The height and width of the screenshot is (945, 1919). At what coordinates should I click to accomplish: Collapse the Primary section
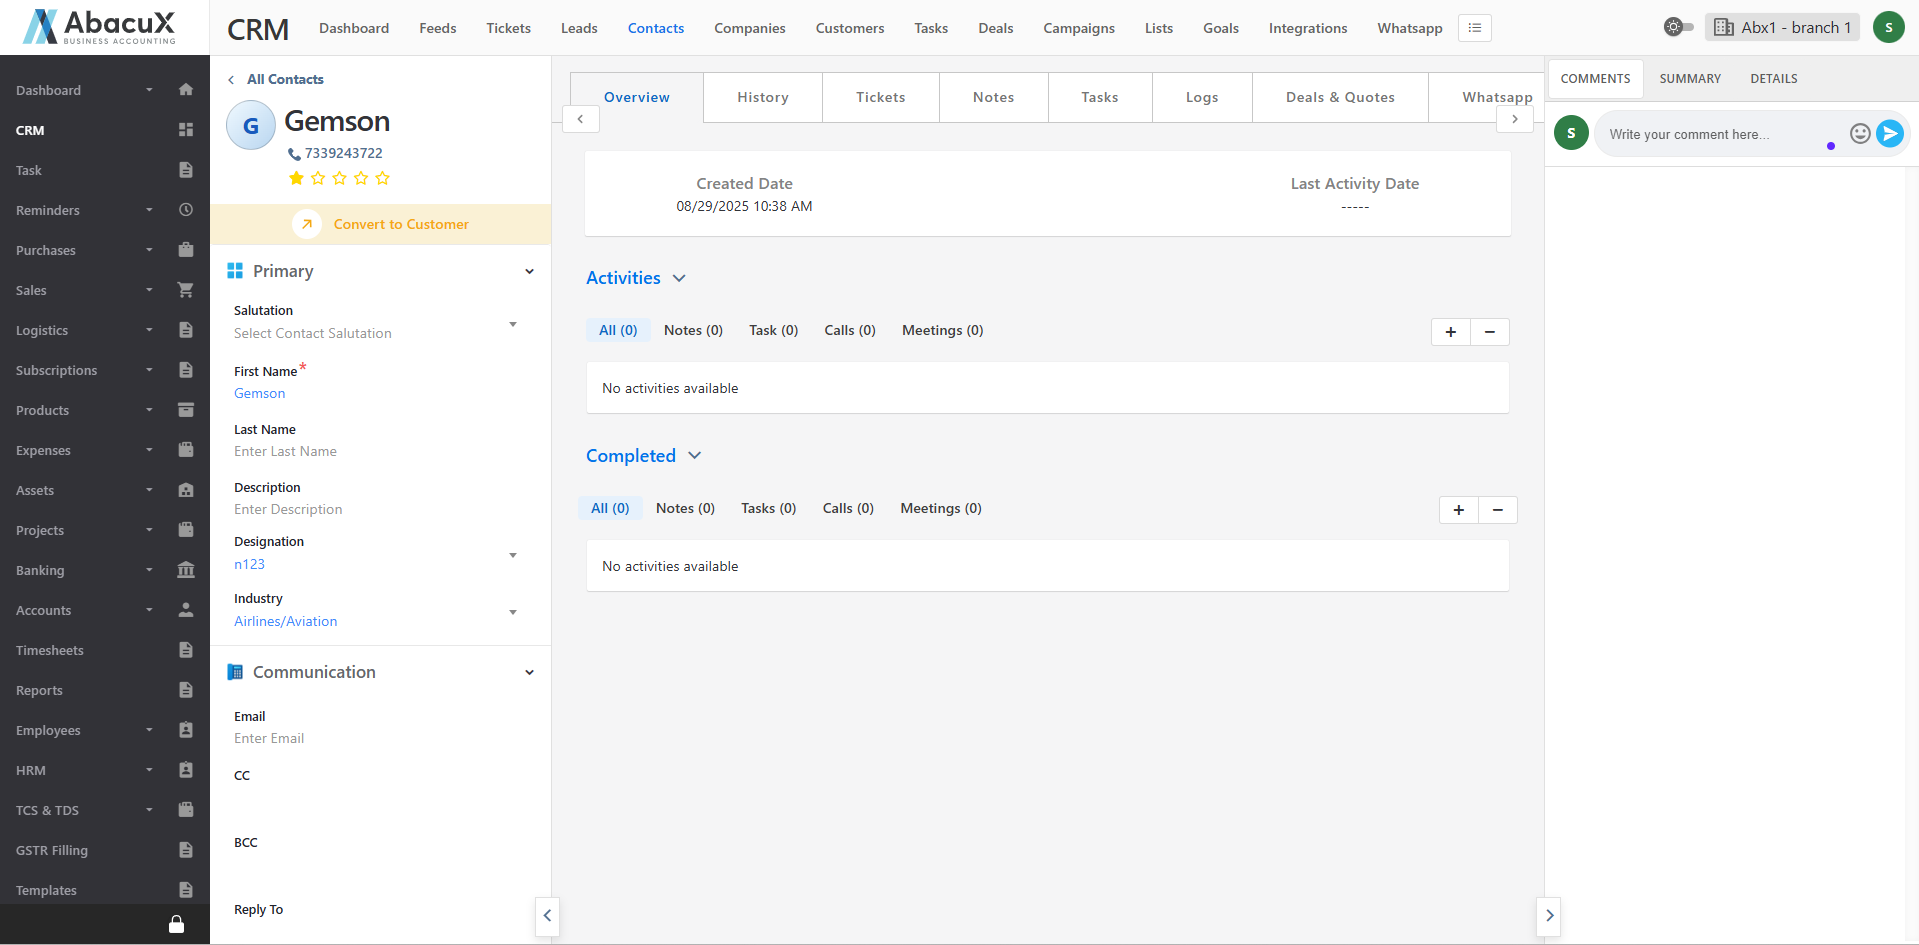529,271
